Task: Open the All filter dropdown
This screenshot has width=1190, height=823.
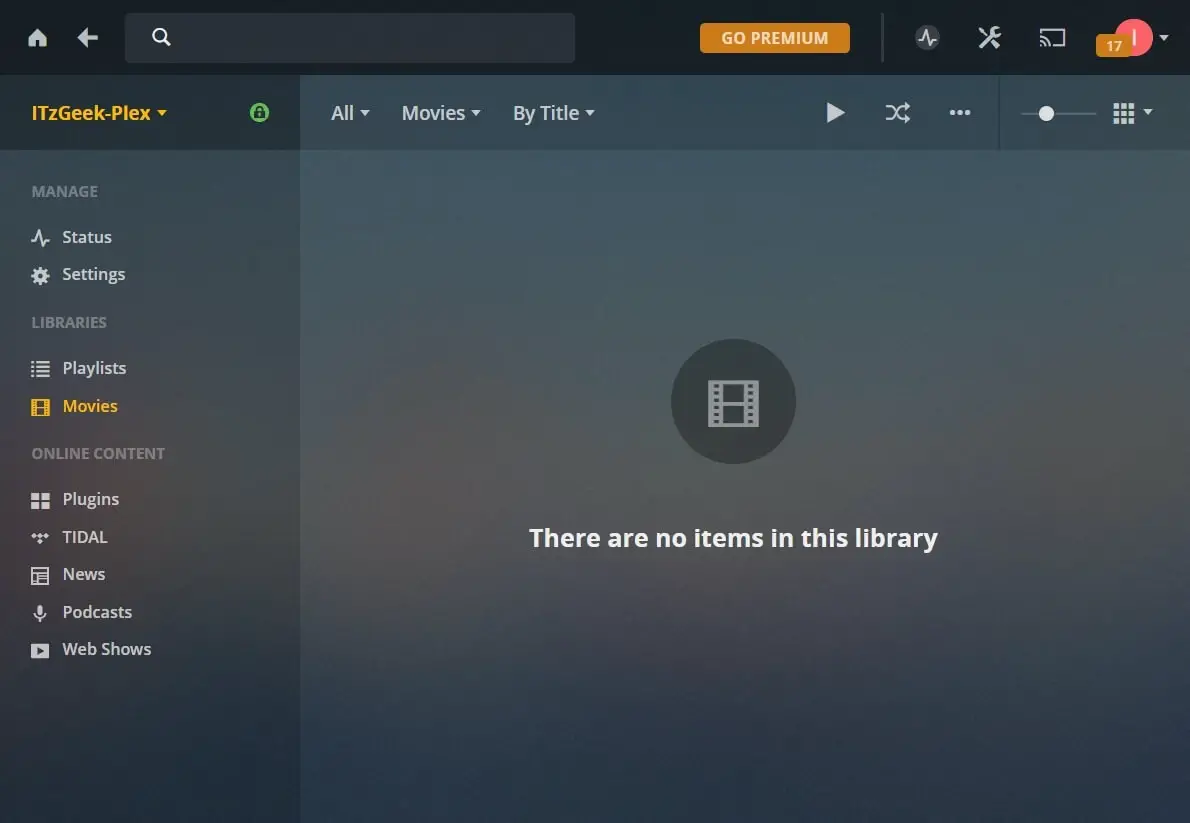Action: tap(350, 113)
